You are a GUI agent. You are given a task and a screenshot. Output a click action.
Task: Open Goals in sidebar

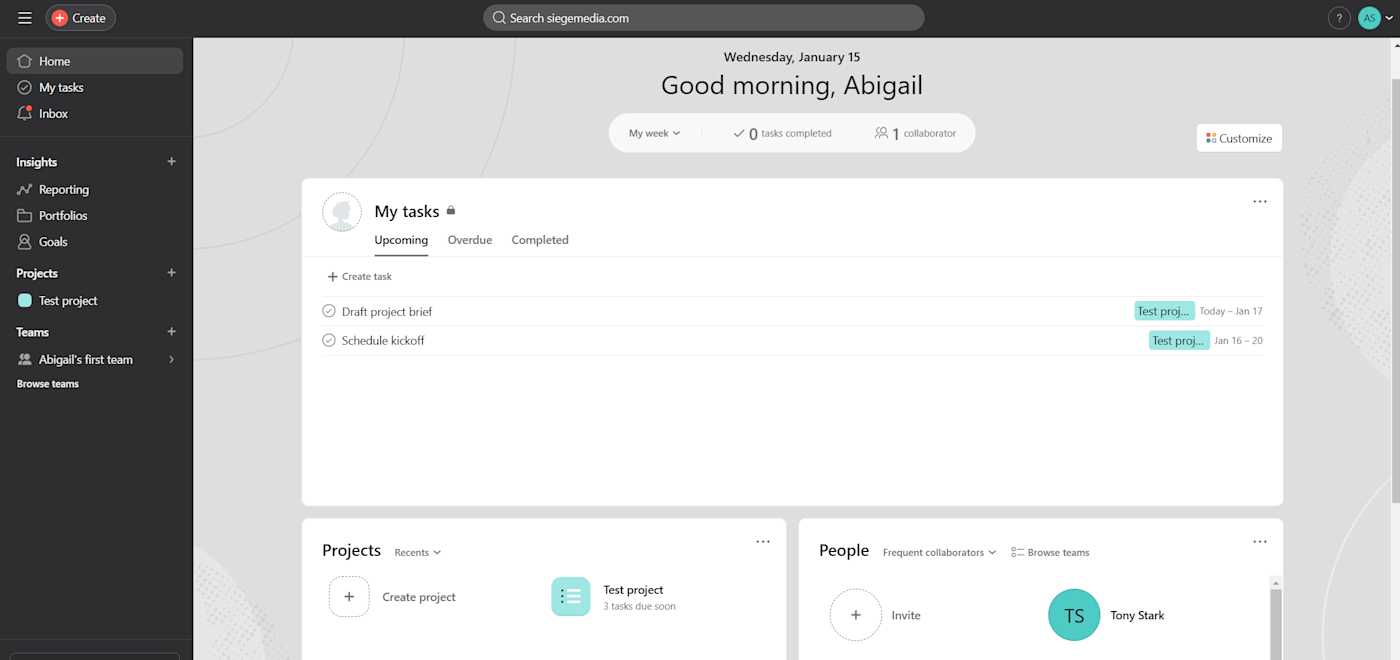(95, 241)
